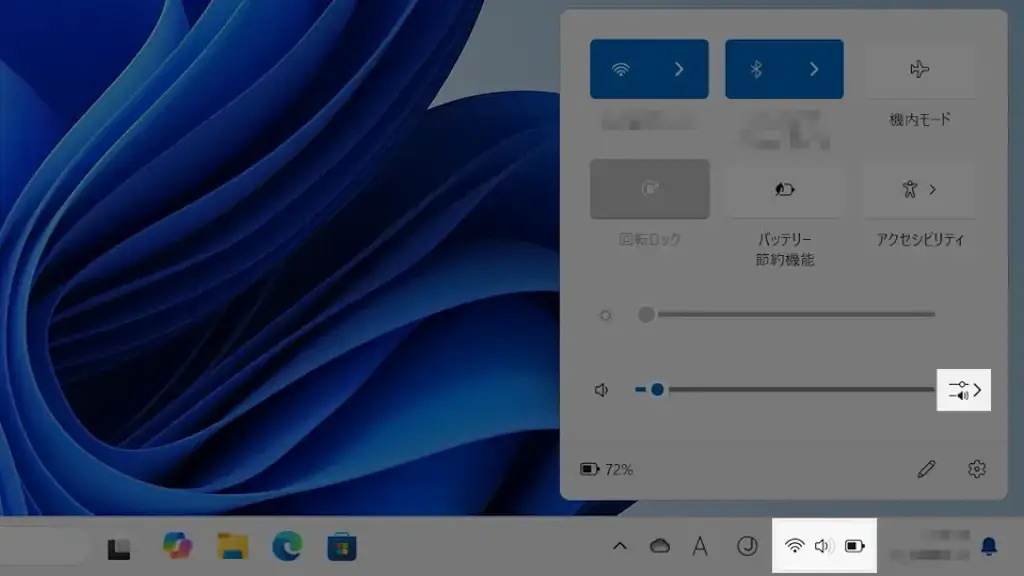Image resolution: width=1024 pixels, height=576 pixels.
Task: Turn on battery saver (バッテリー節約機能)
Action: coord(784,189)
